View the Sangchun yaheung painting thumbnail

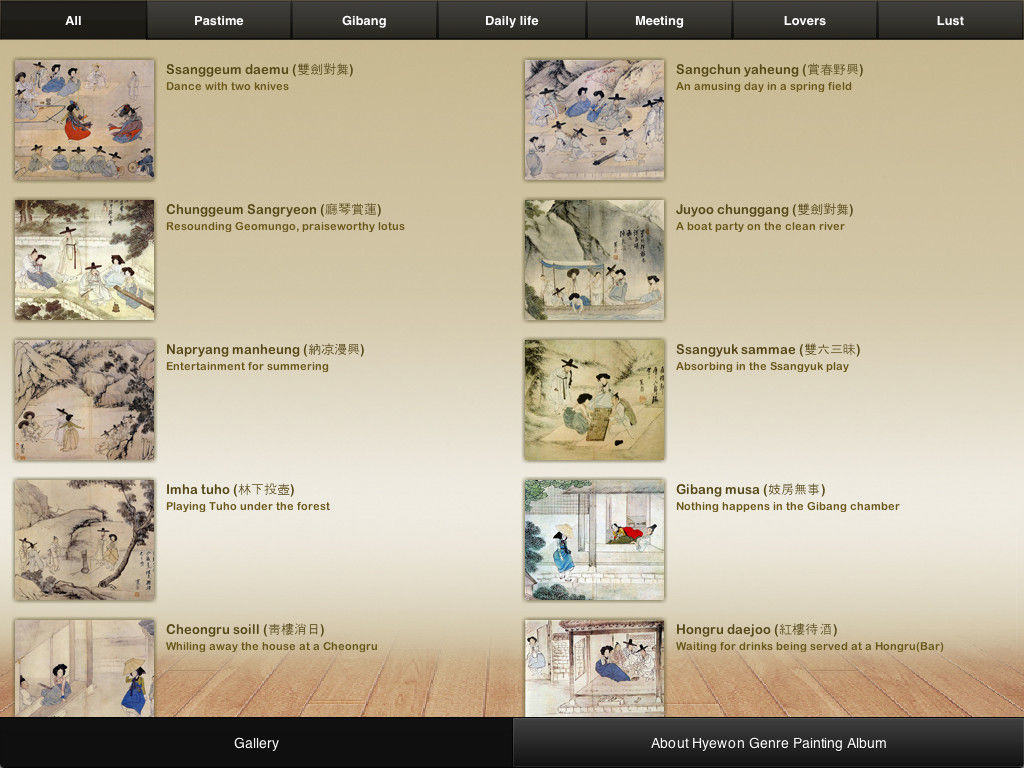point(594,120)
